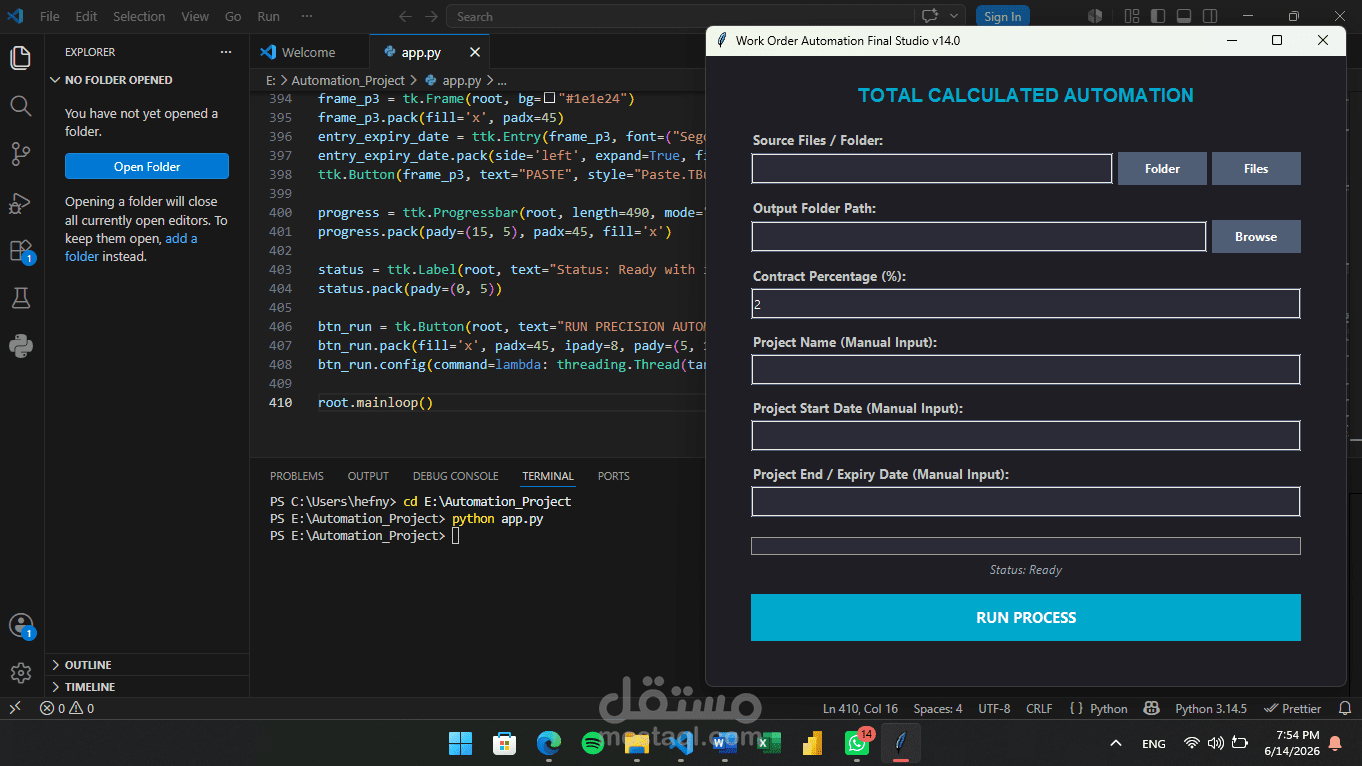This screenshot has width=1362, height=766.
Task: Click app.py in the breadcrumb path
Action: [461, 80]
